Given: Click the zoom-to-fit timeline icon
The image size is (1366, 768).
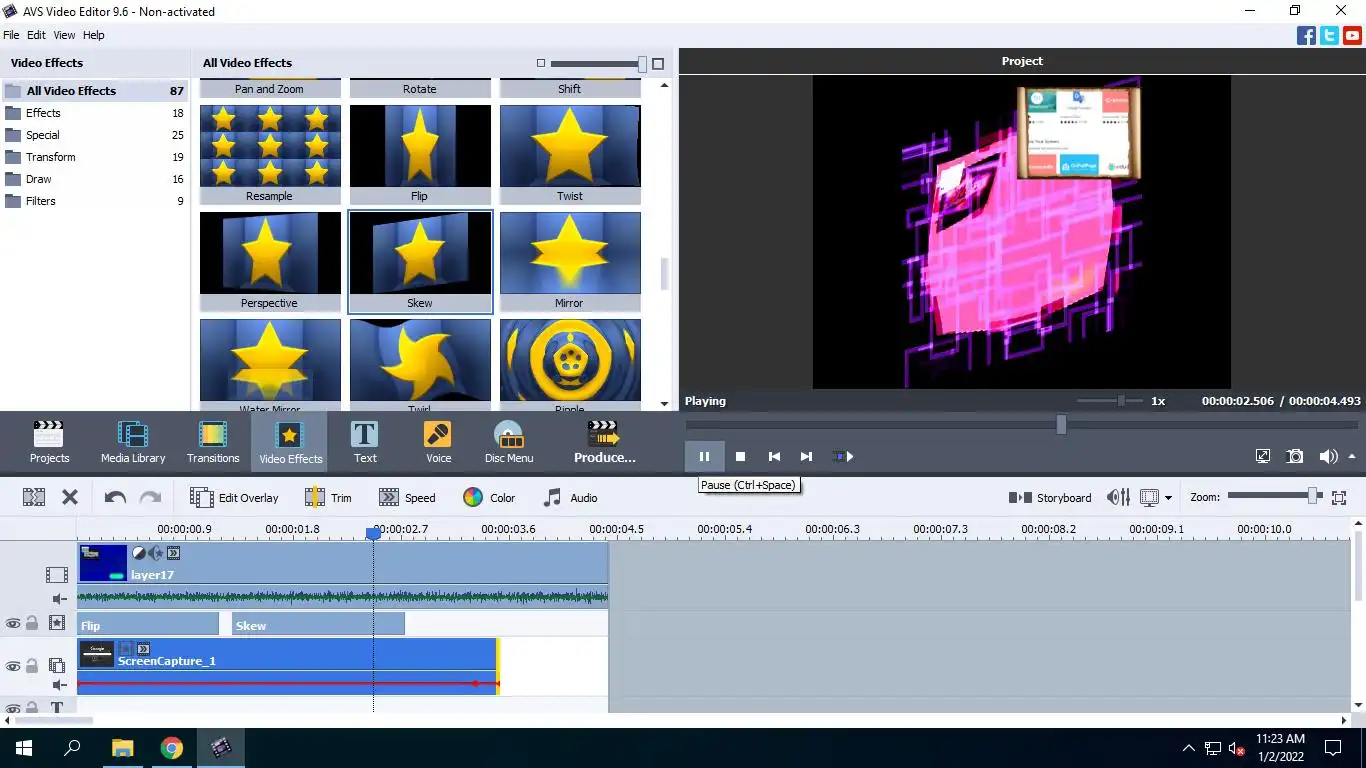Looking at the screenshot, I should pos(1339,497).
